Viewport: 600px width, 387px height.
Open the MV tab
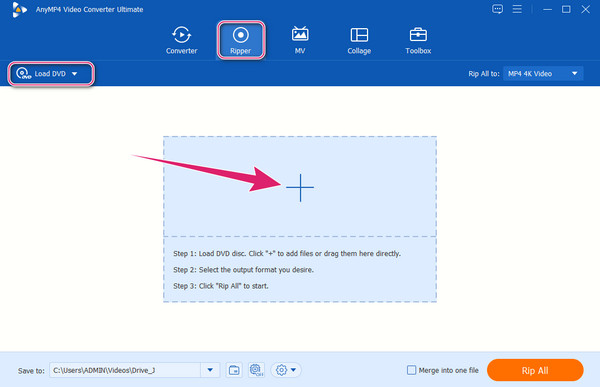300,40
